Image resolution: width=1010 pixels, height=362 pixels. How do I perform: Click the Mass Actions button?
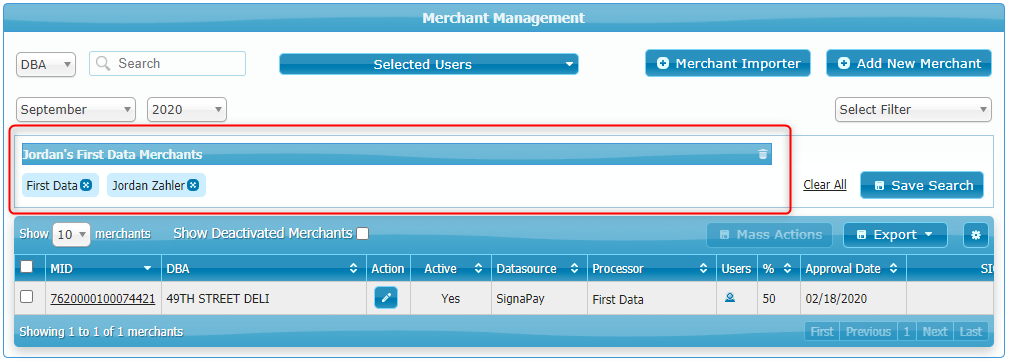(x=769, y=235)
